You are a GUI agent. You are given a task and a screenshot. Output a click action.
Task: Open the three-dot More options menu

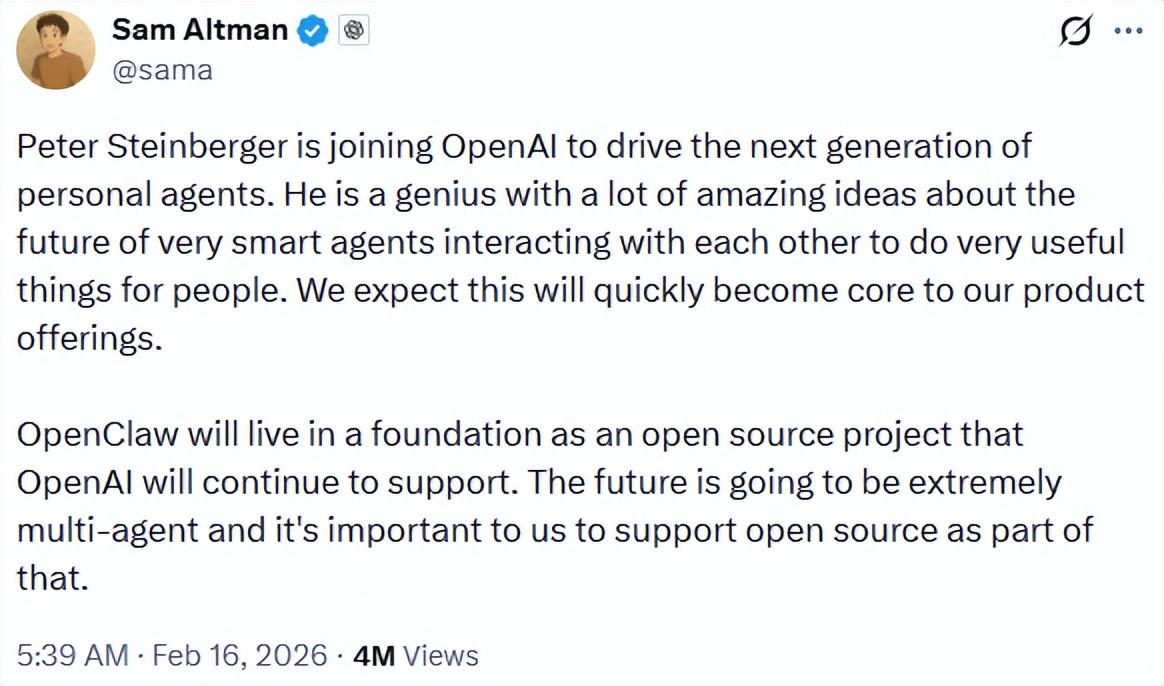point(1128,31)
